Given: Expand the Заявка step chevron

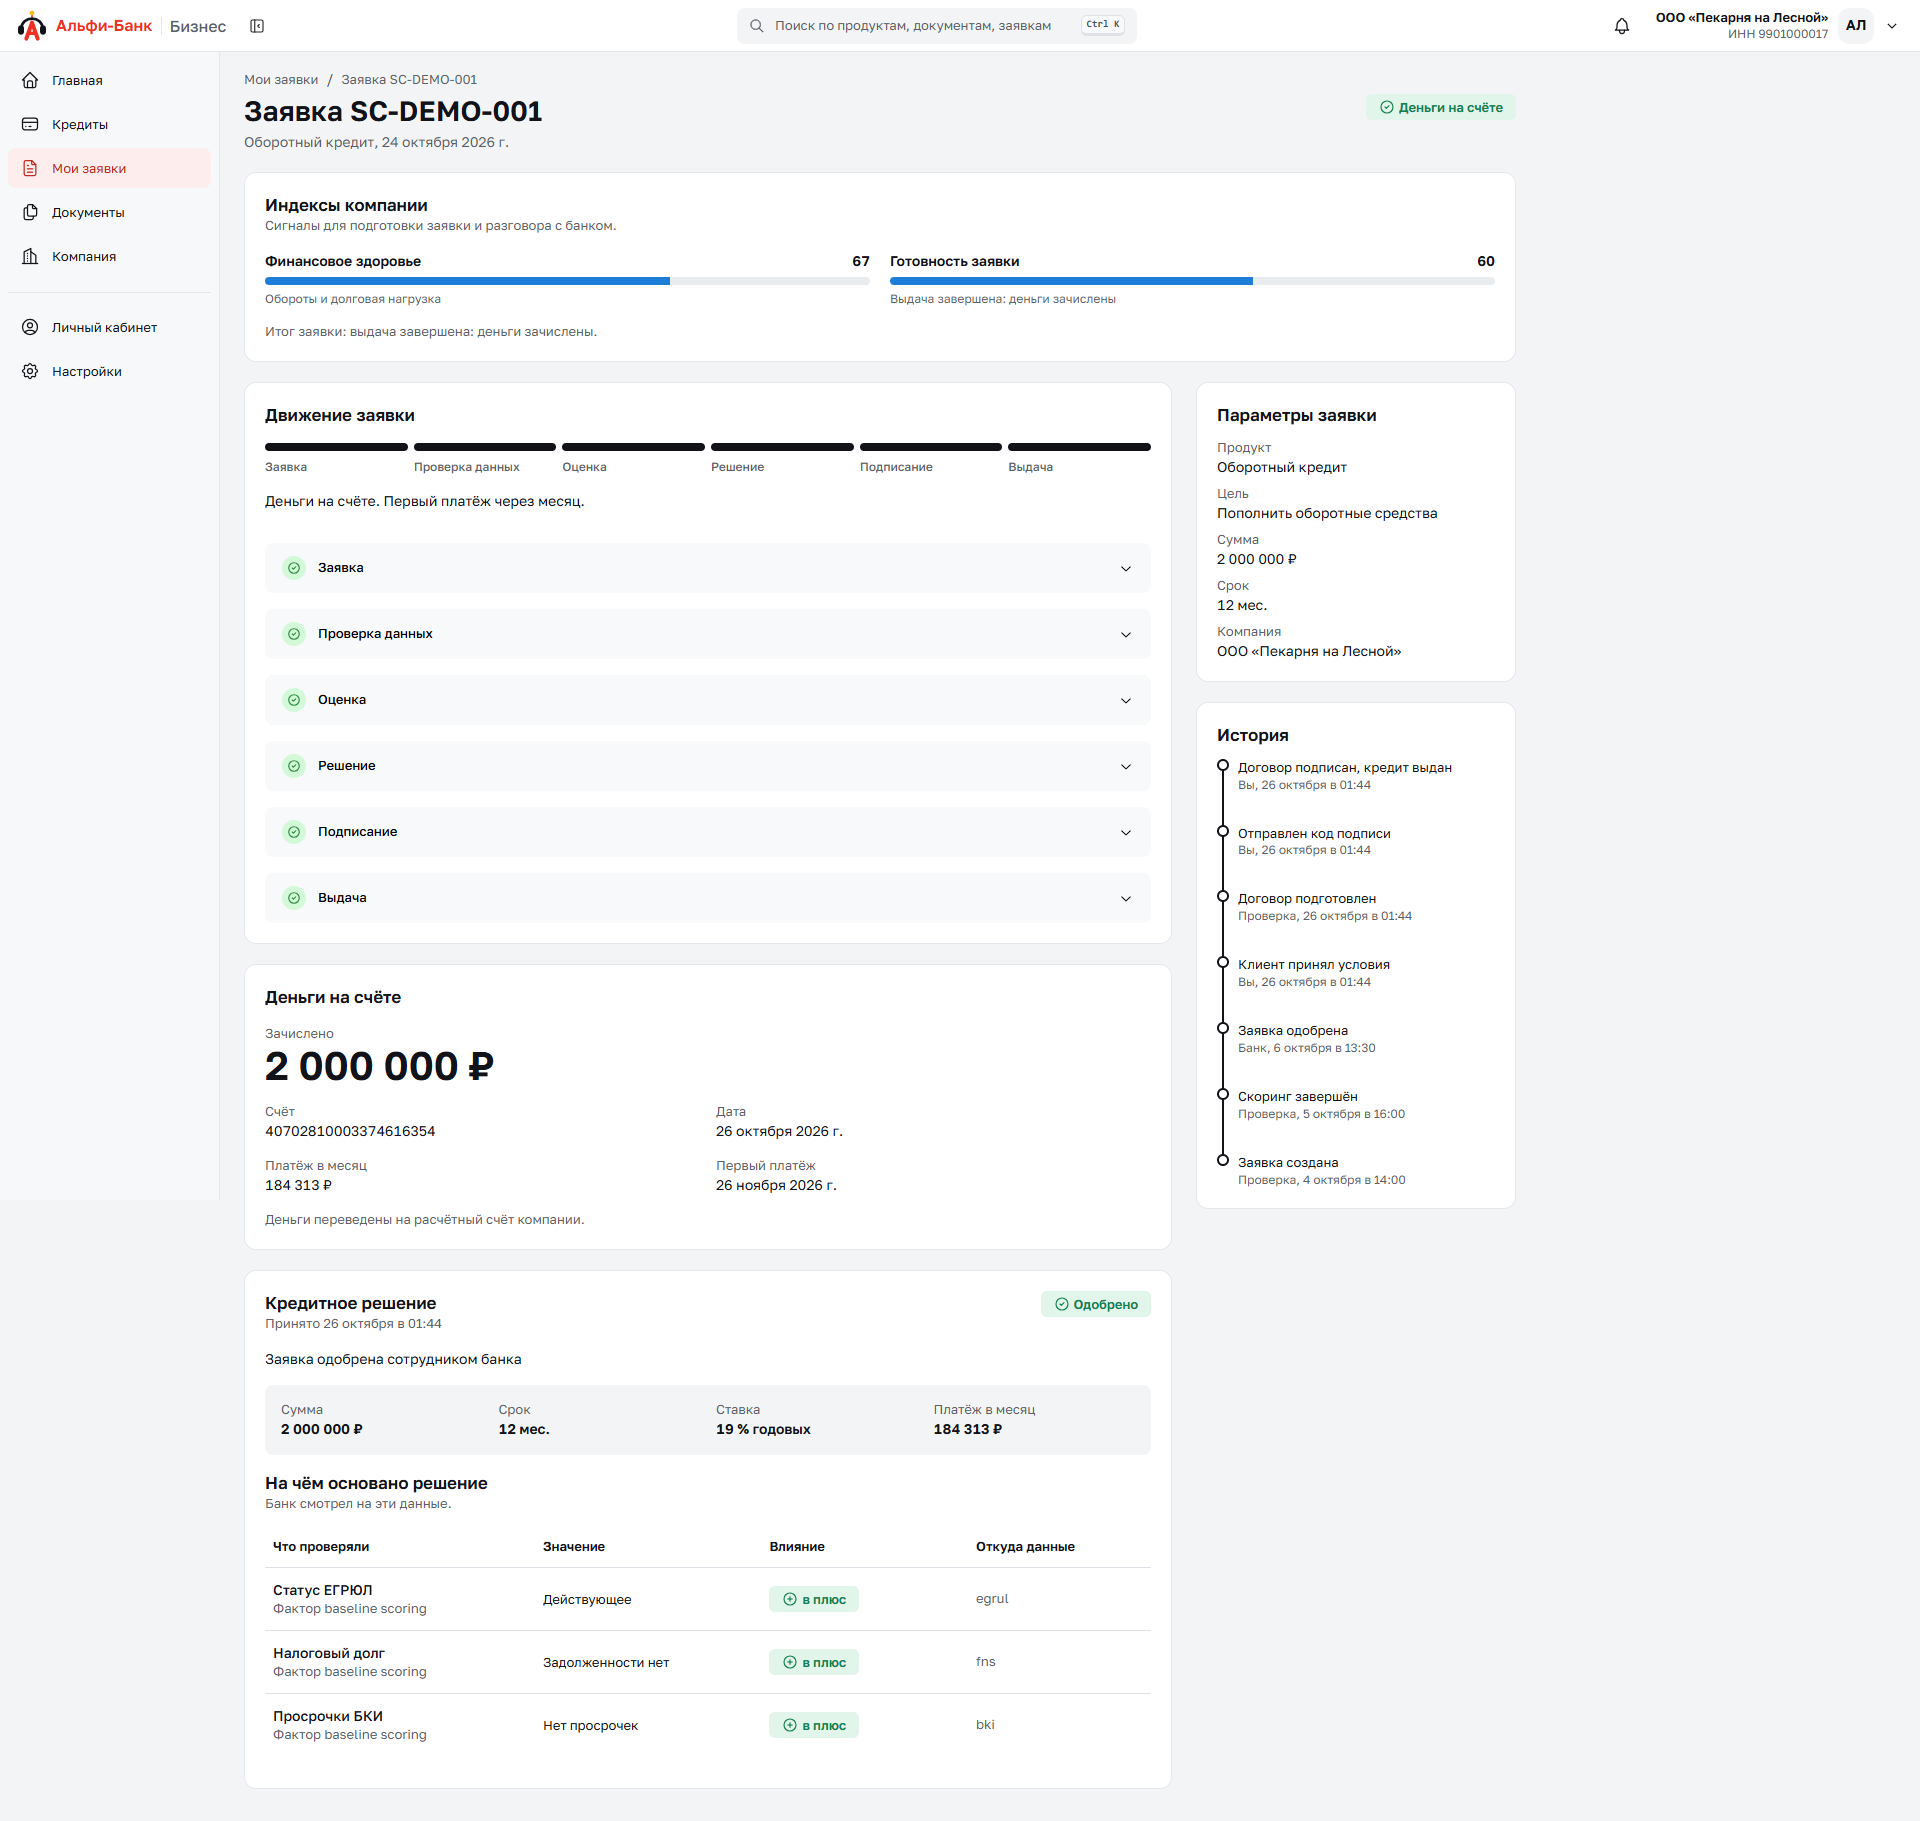Looking at the screenshot, I should tap(1126, 568).
